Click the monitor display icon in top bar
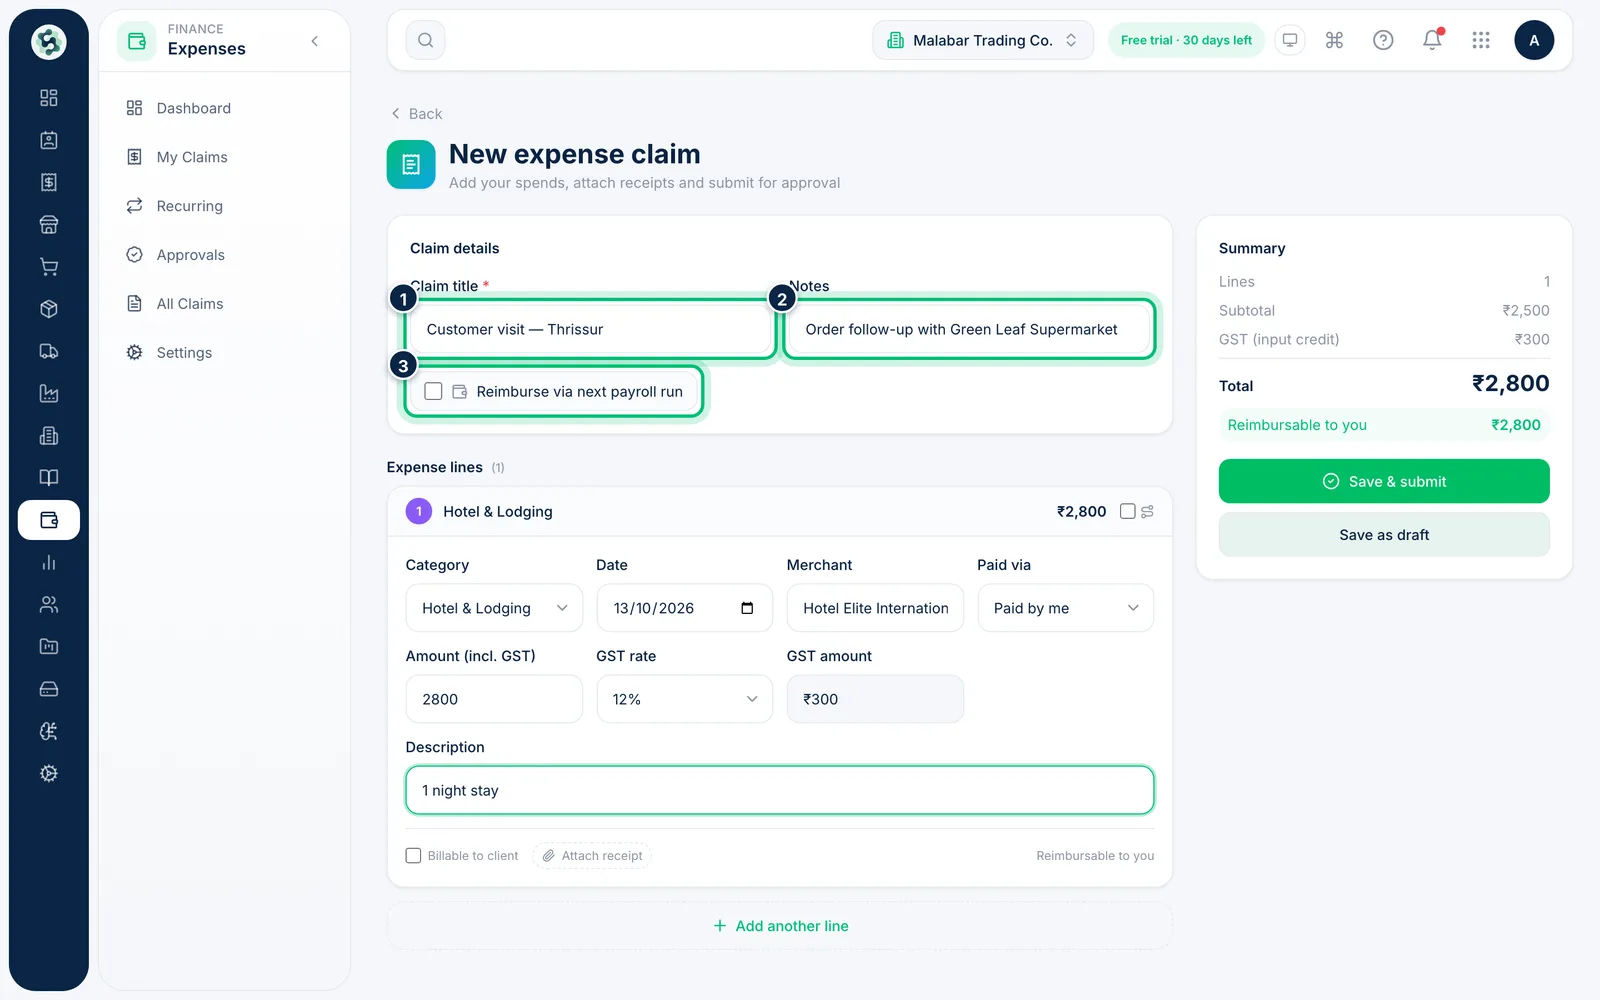Screen dimensions: 1600x1000 tap(1290, 40)
